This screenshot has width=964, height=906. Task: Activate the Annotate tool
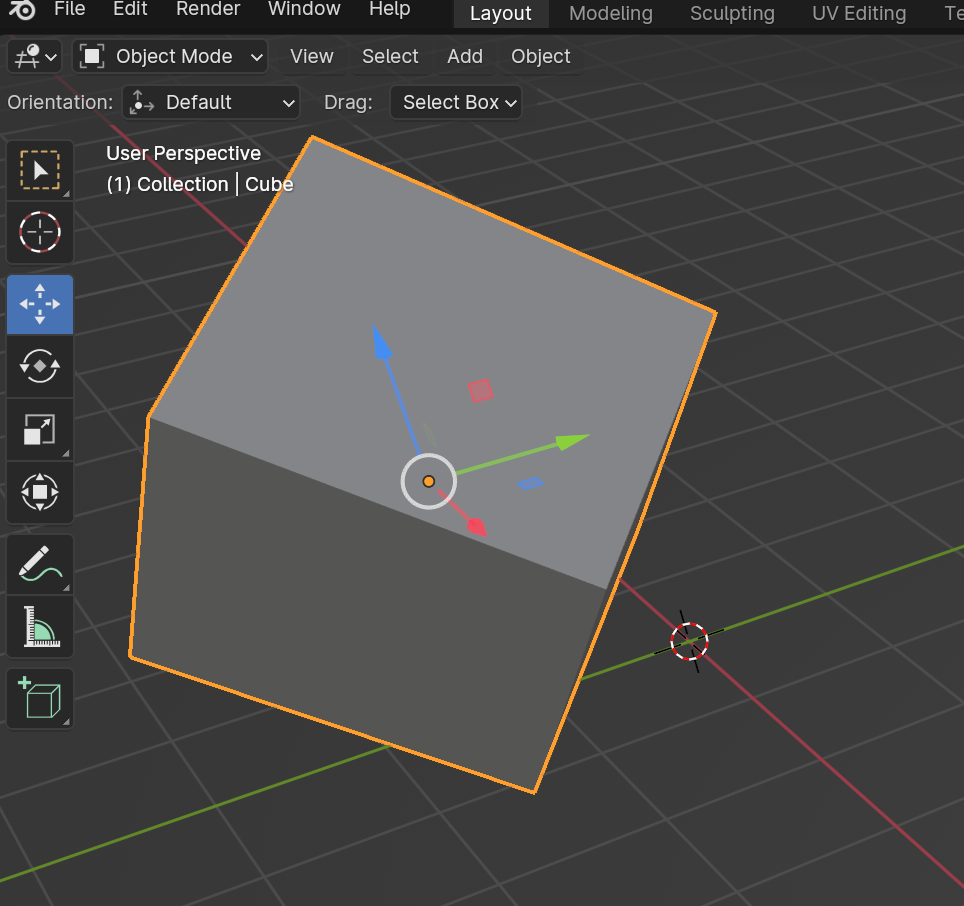(x=40, y=564)
